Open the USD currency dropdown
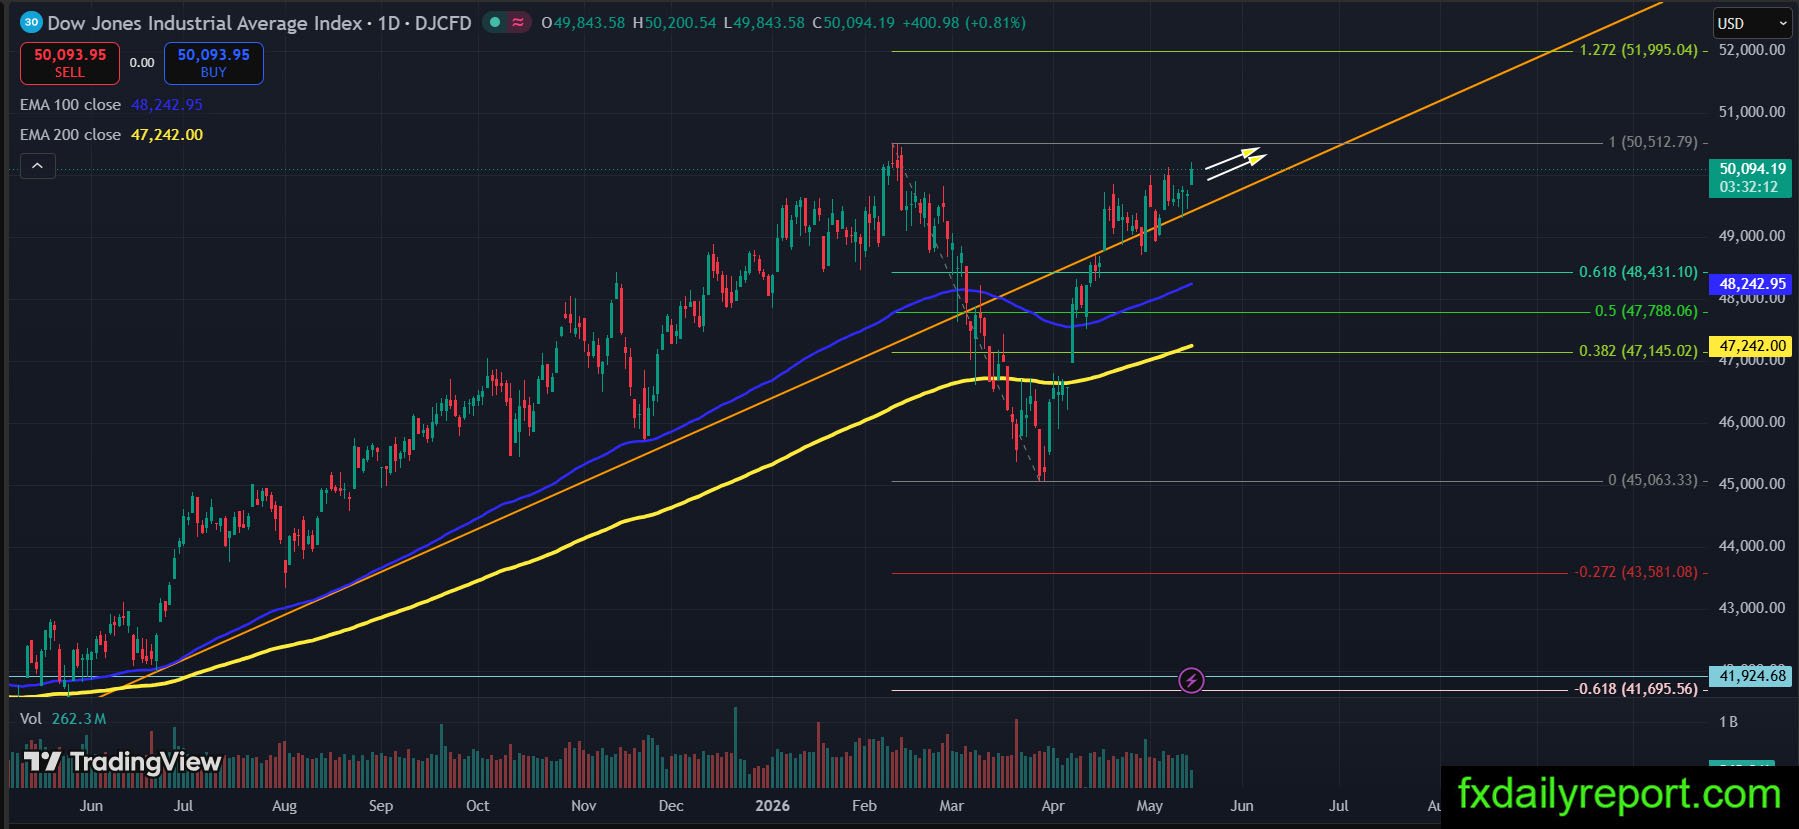This screenshot has width=1799, height=829. tap(1753, 23)
